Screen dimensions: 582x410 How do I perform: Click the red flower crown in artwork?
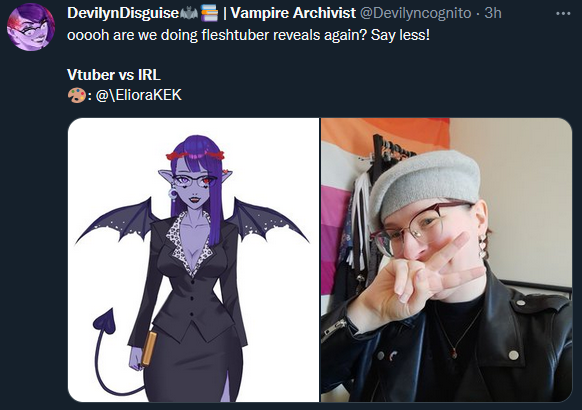(195, 154)
